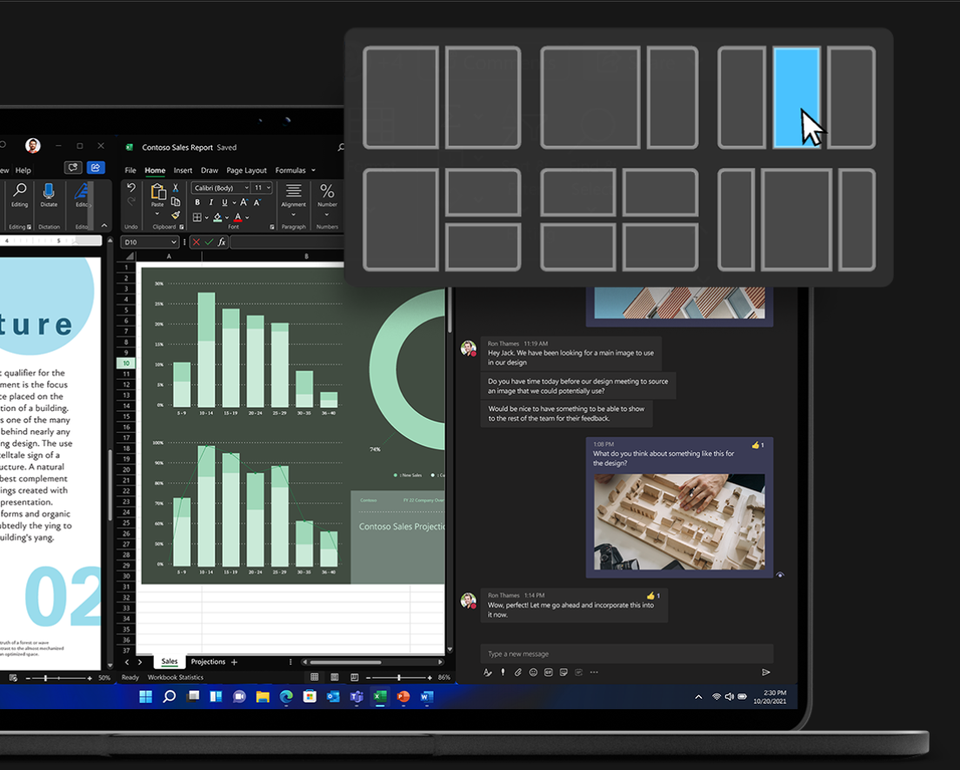Open the Insert ribbon tab in Excel
This screenshot has width=960, height=770.
tap(182, 170)
